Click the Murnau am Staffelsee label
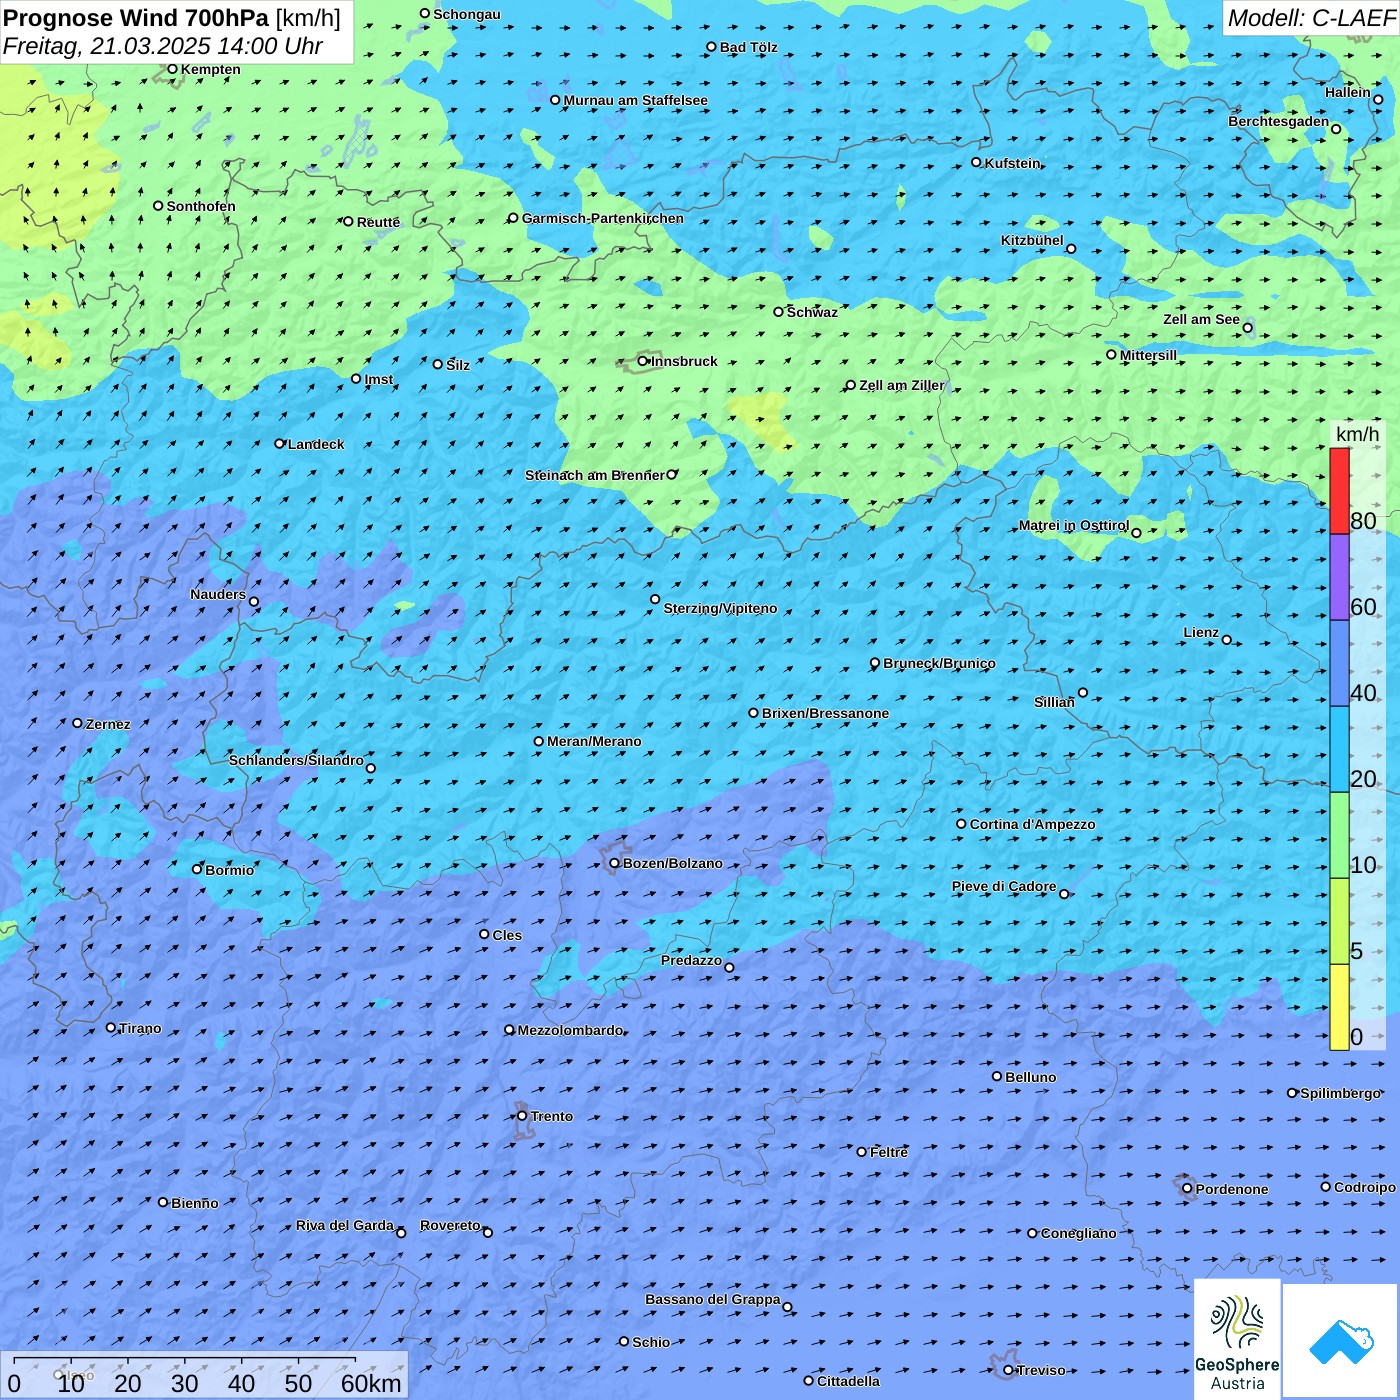 coord(635,100)
